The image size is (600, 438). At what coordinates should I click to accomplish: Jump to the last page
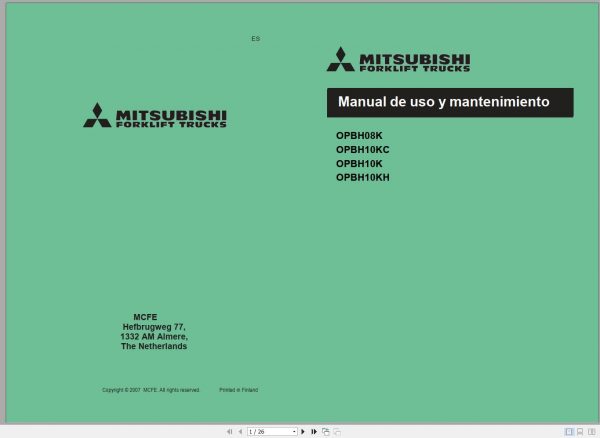pos(314,431)
